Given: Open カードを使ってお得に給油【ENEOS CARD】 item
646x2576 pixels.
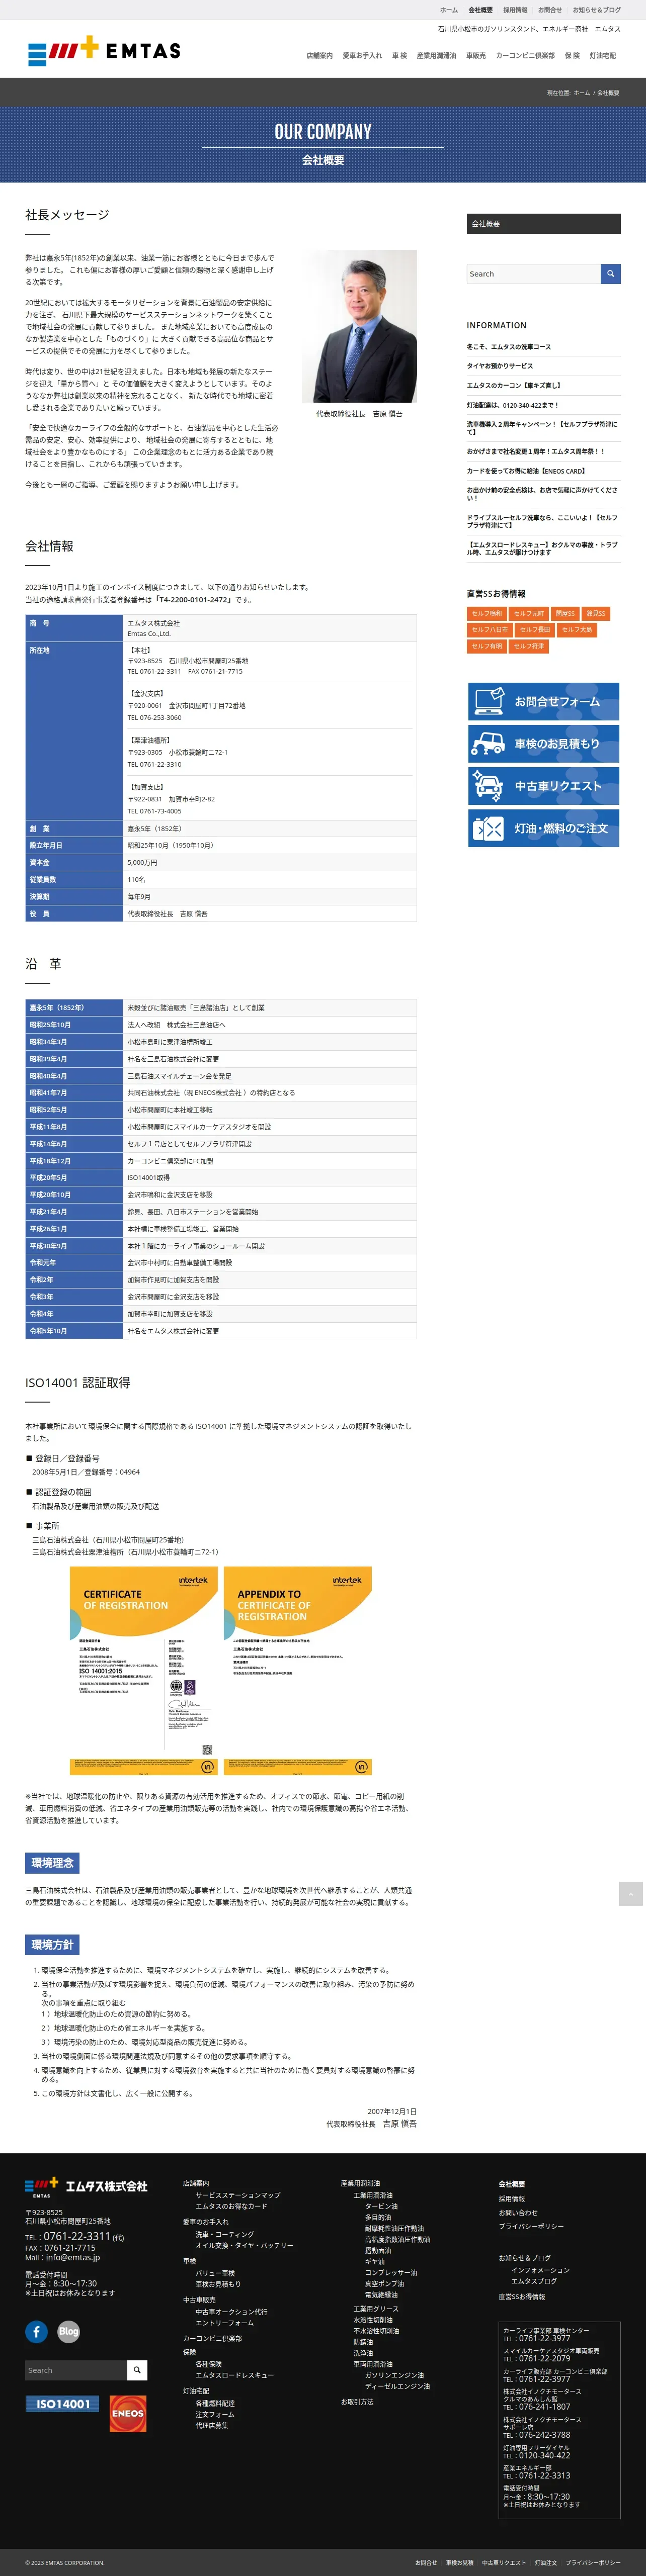Looking at the screenshot, I should coord(526,471).
